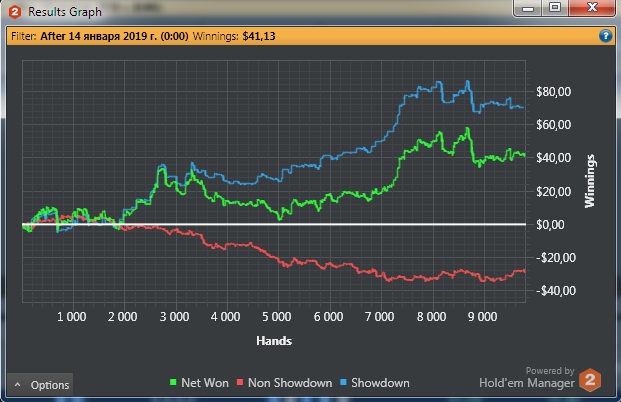Click the Hold'em Manager 2 hexagon logo
Screen dimensions: 621x402
coord(590,380)
